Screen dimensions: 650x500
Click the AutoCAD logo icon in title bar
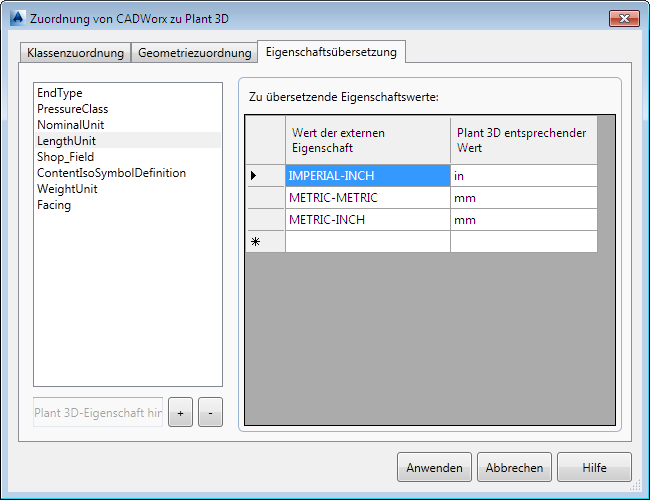point(18,18)
